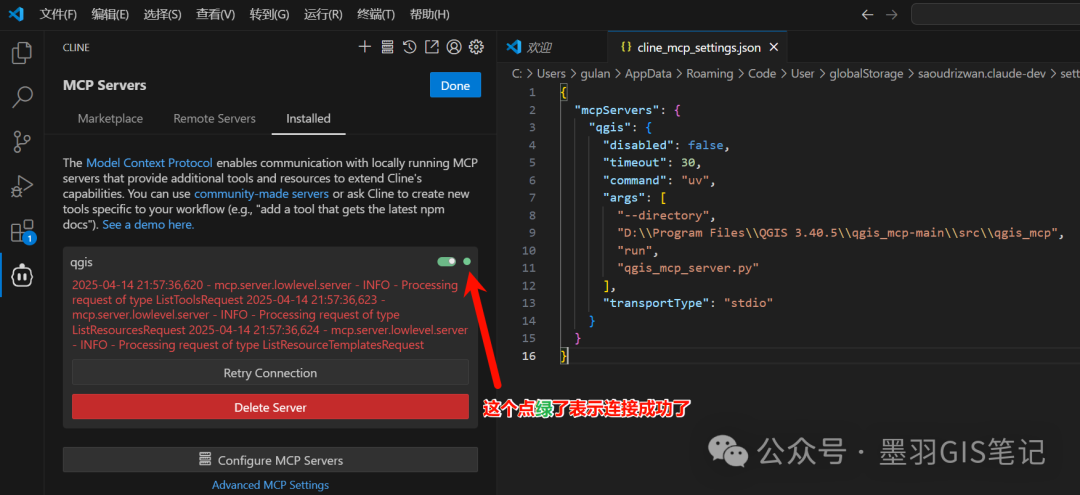Expand the qgis server entry header
Viewport: 1080px width, 495px height.
200,262
